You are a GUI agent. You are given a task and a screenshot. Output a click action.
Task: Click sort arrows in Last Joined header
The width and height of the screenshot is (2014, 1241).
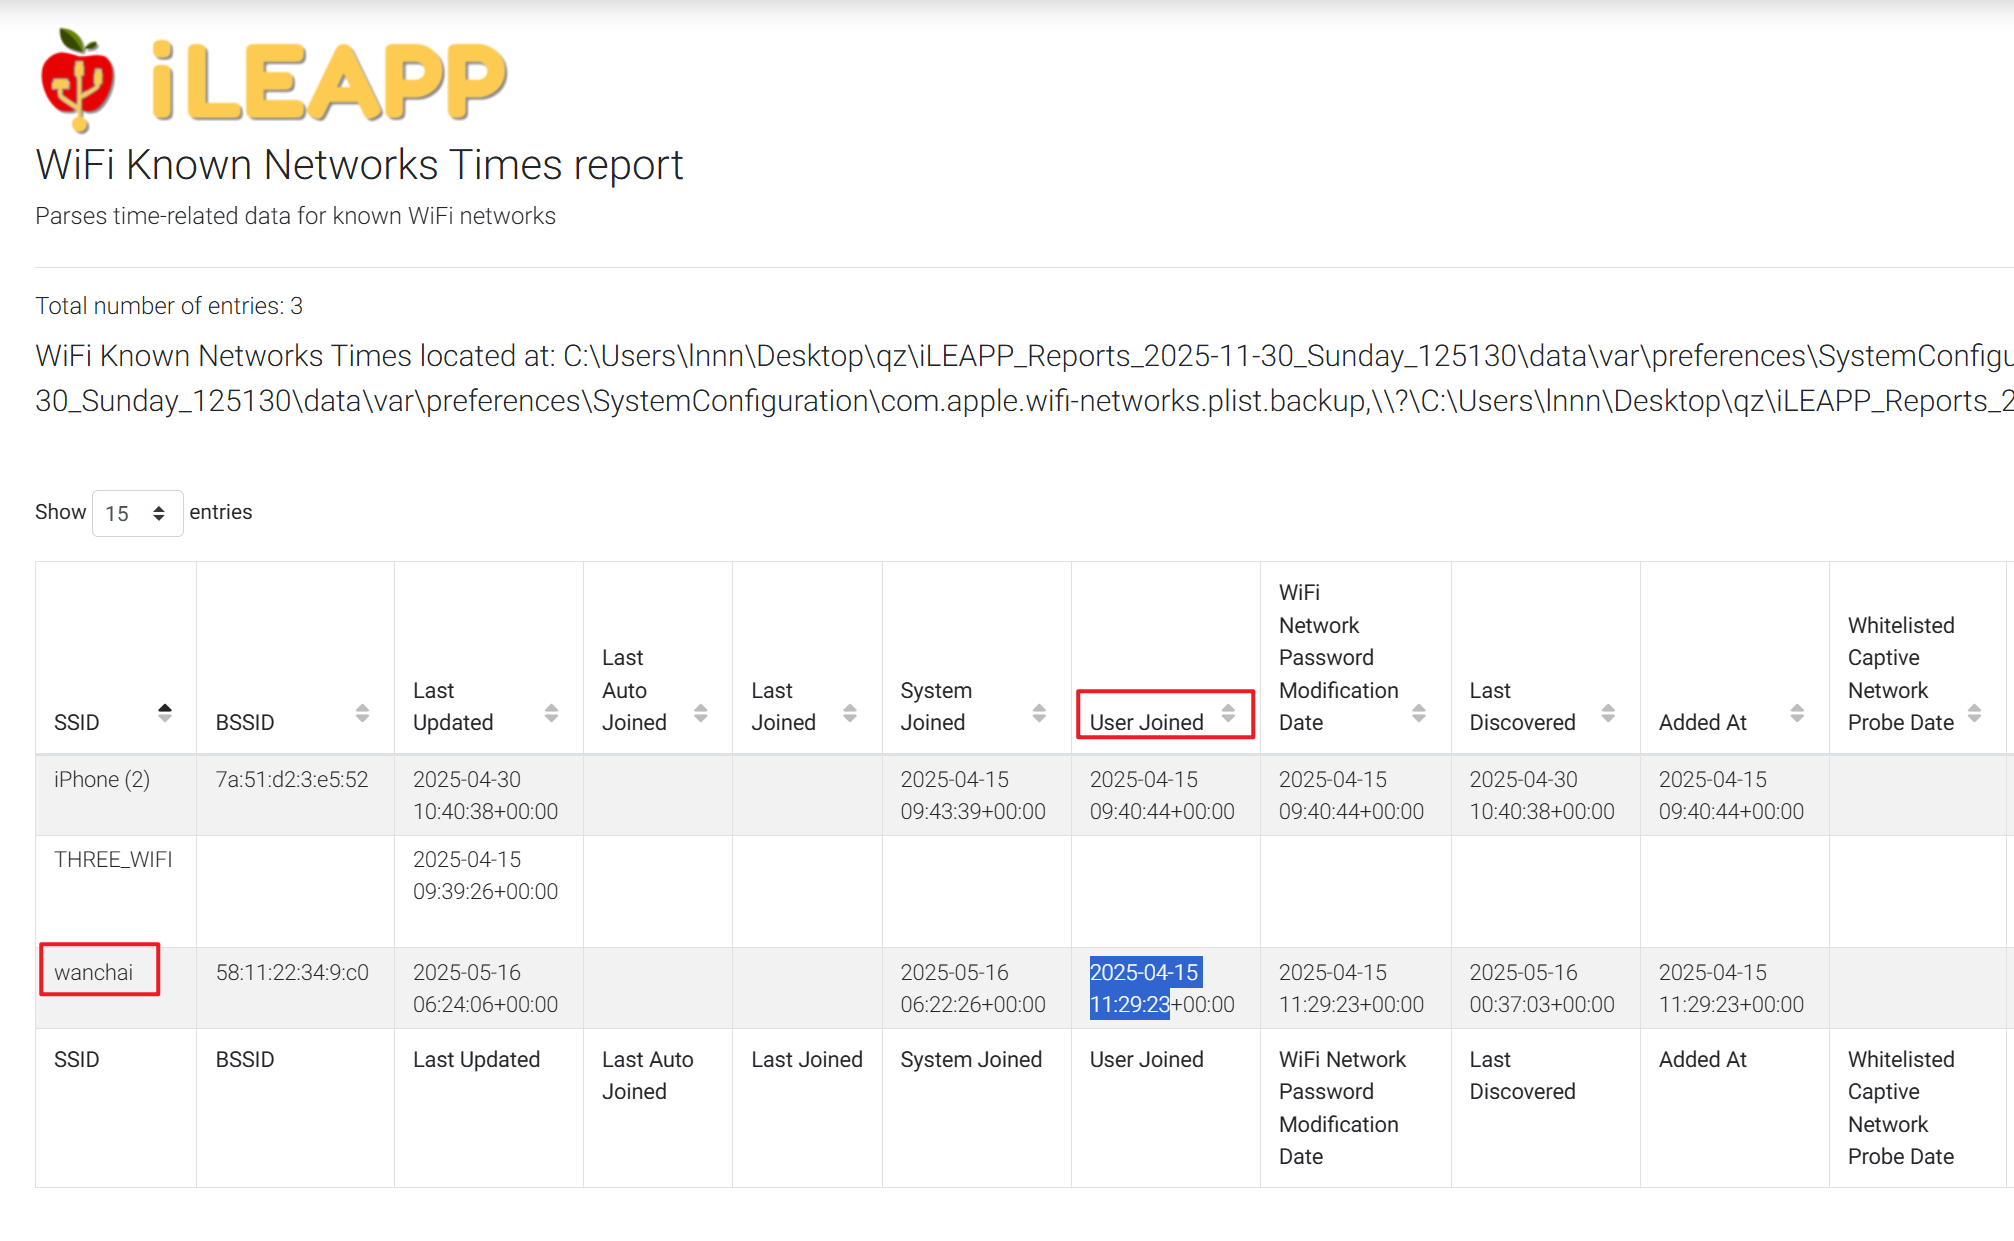(x=849, y=713)
